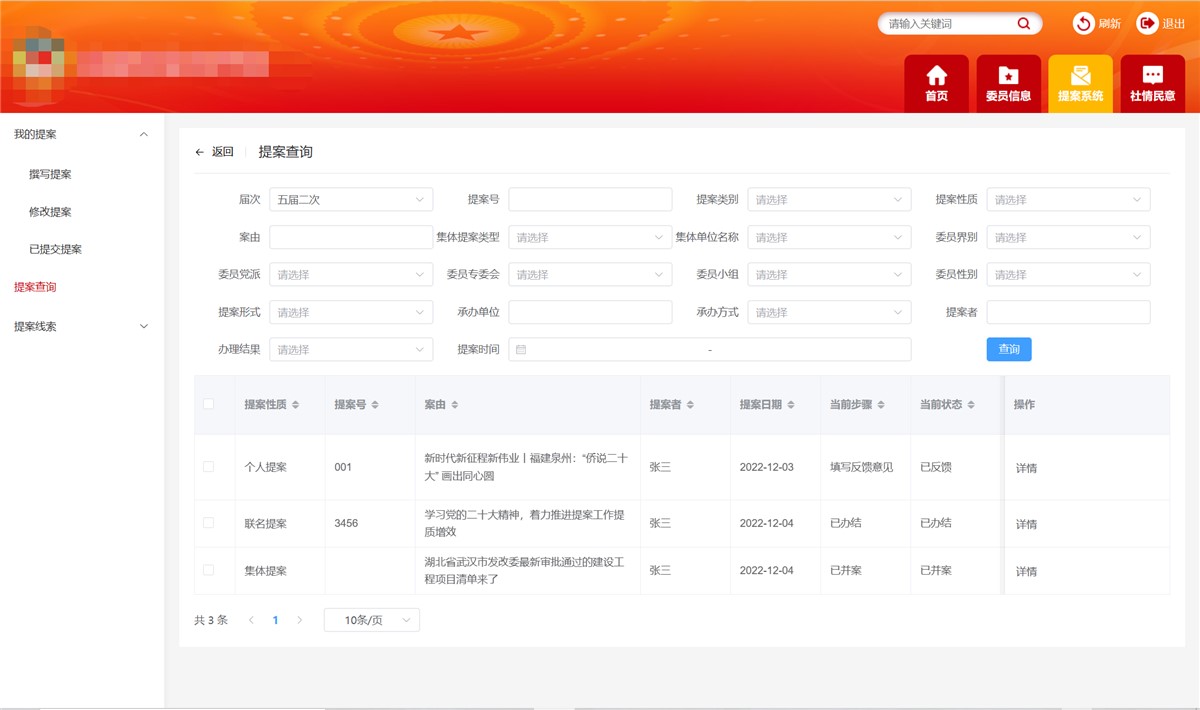Open the 办理结果 dropdown
The image size is (1200, 710).
[x=351, y=349]
